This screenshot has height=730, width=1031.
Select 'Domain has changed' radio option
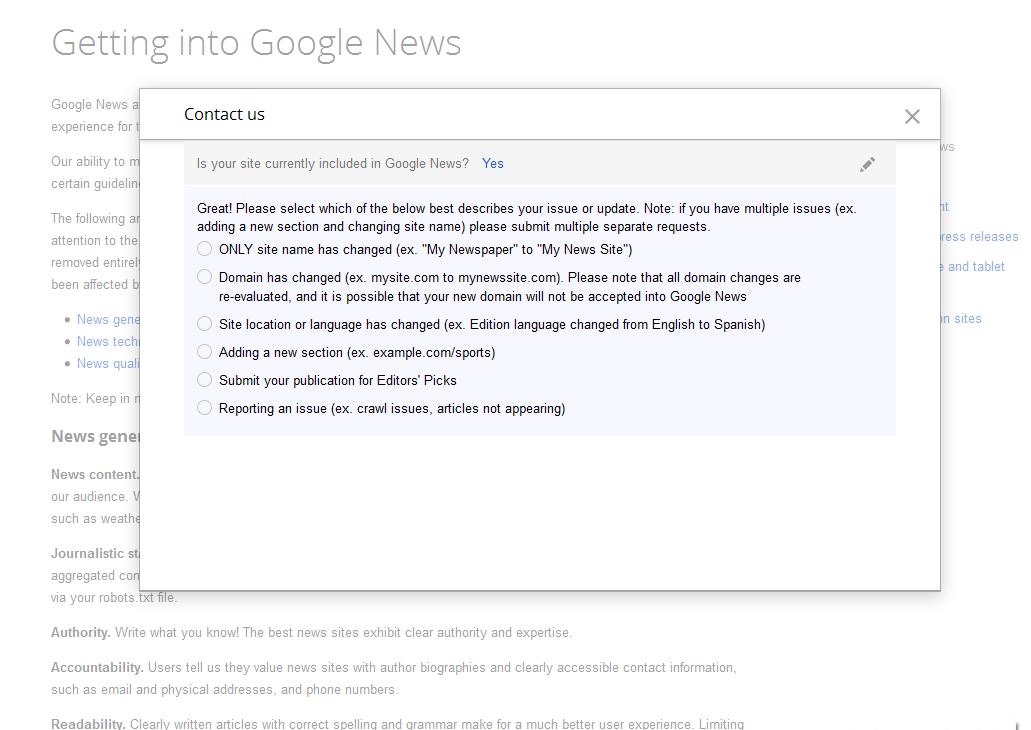click(x=204, y=277)
